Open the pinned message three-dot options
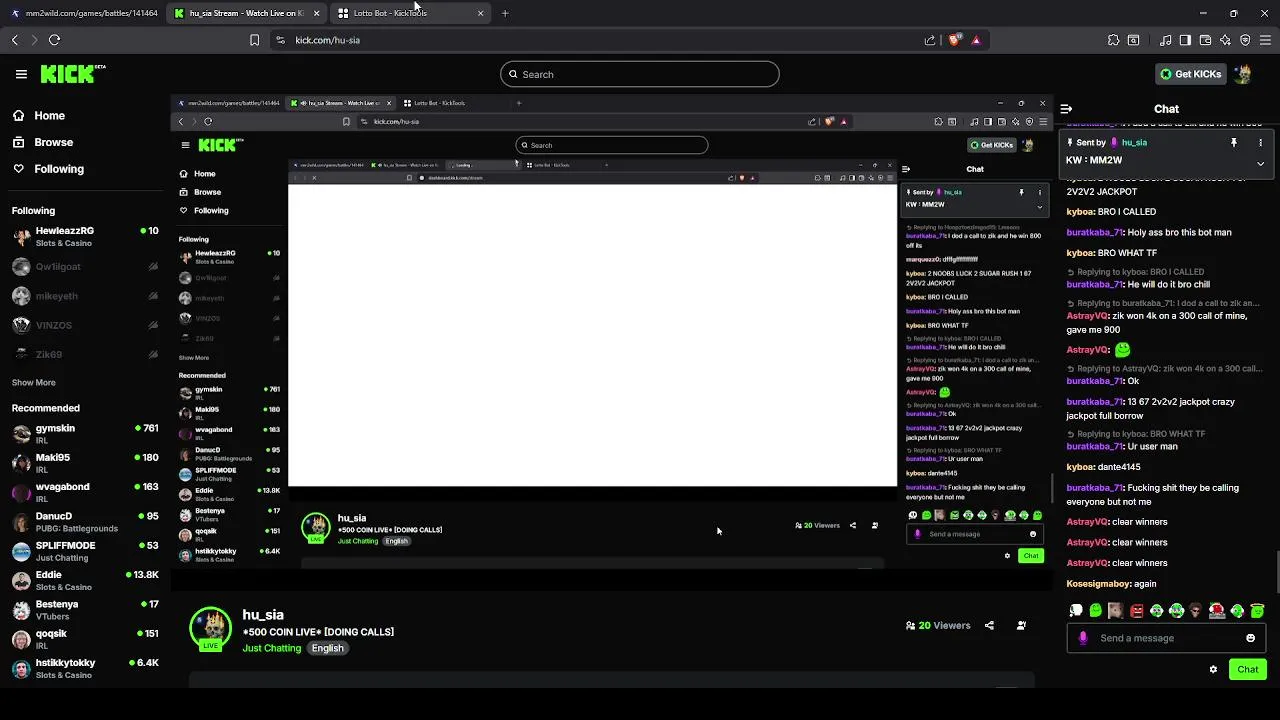 (1260, 143)
